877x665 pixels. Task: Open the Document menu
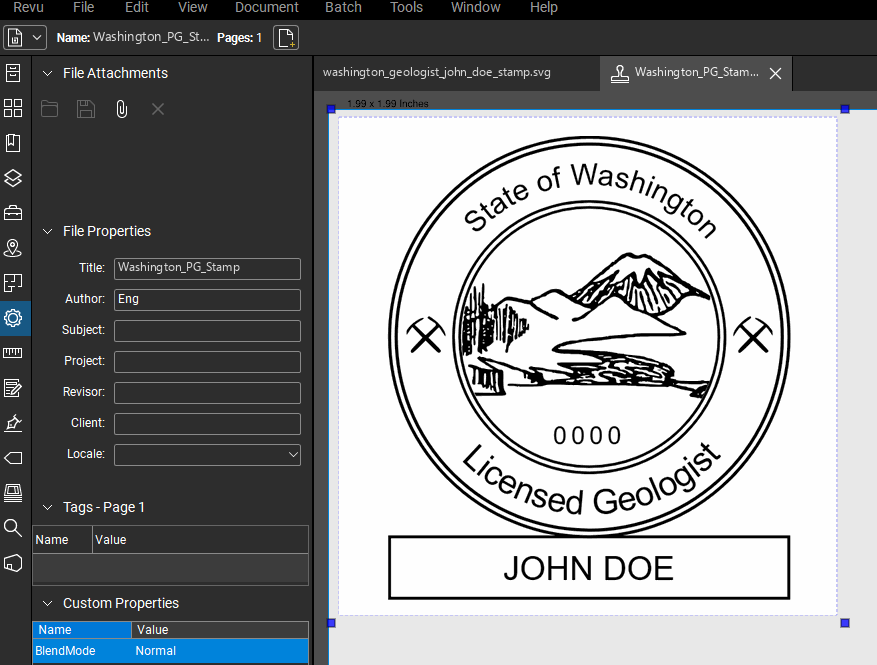[267, 7]
